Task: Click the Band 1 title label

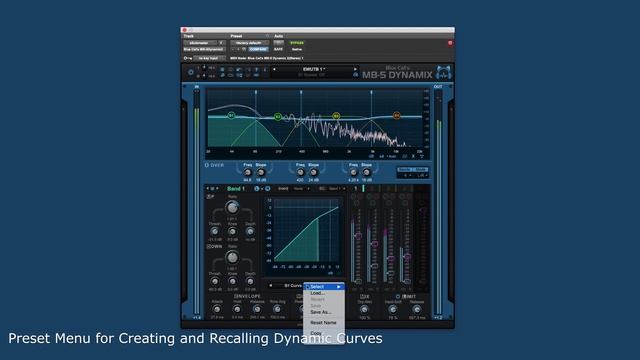Action: (x=236, y=189)
